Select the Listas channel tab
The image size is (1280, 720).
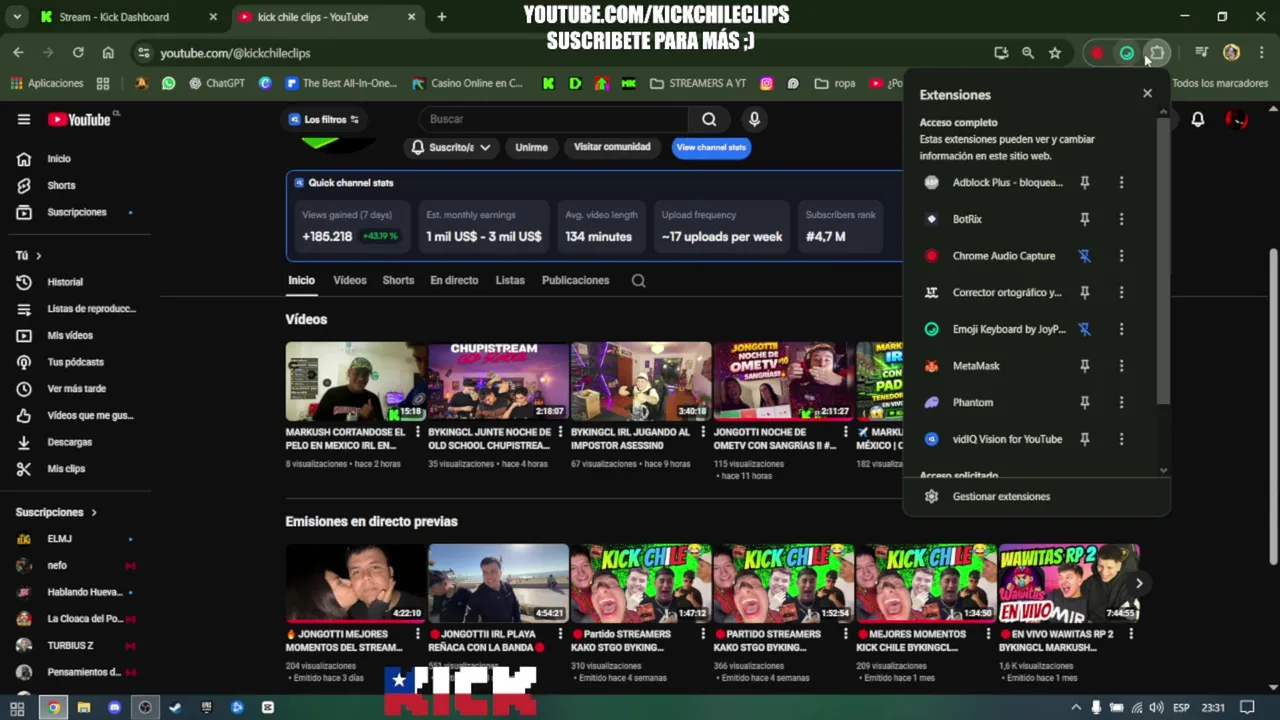[x=510, y=281]
